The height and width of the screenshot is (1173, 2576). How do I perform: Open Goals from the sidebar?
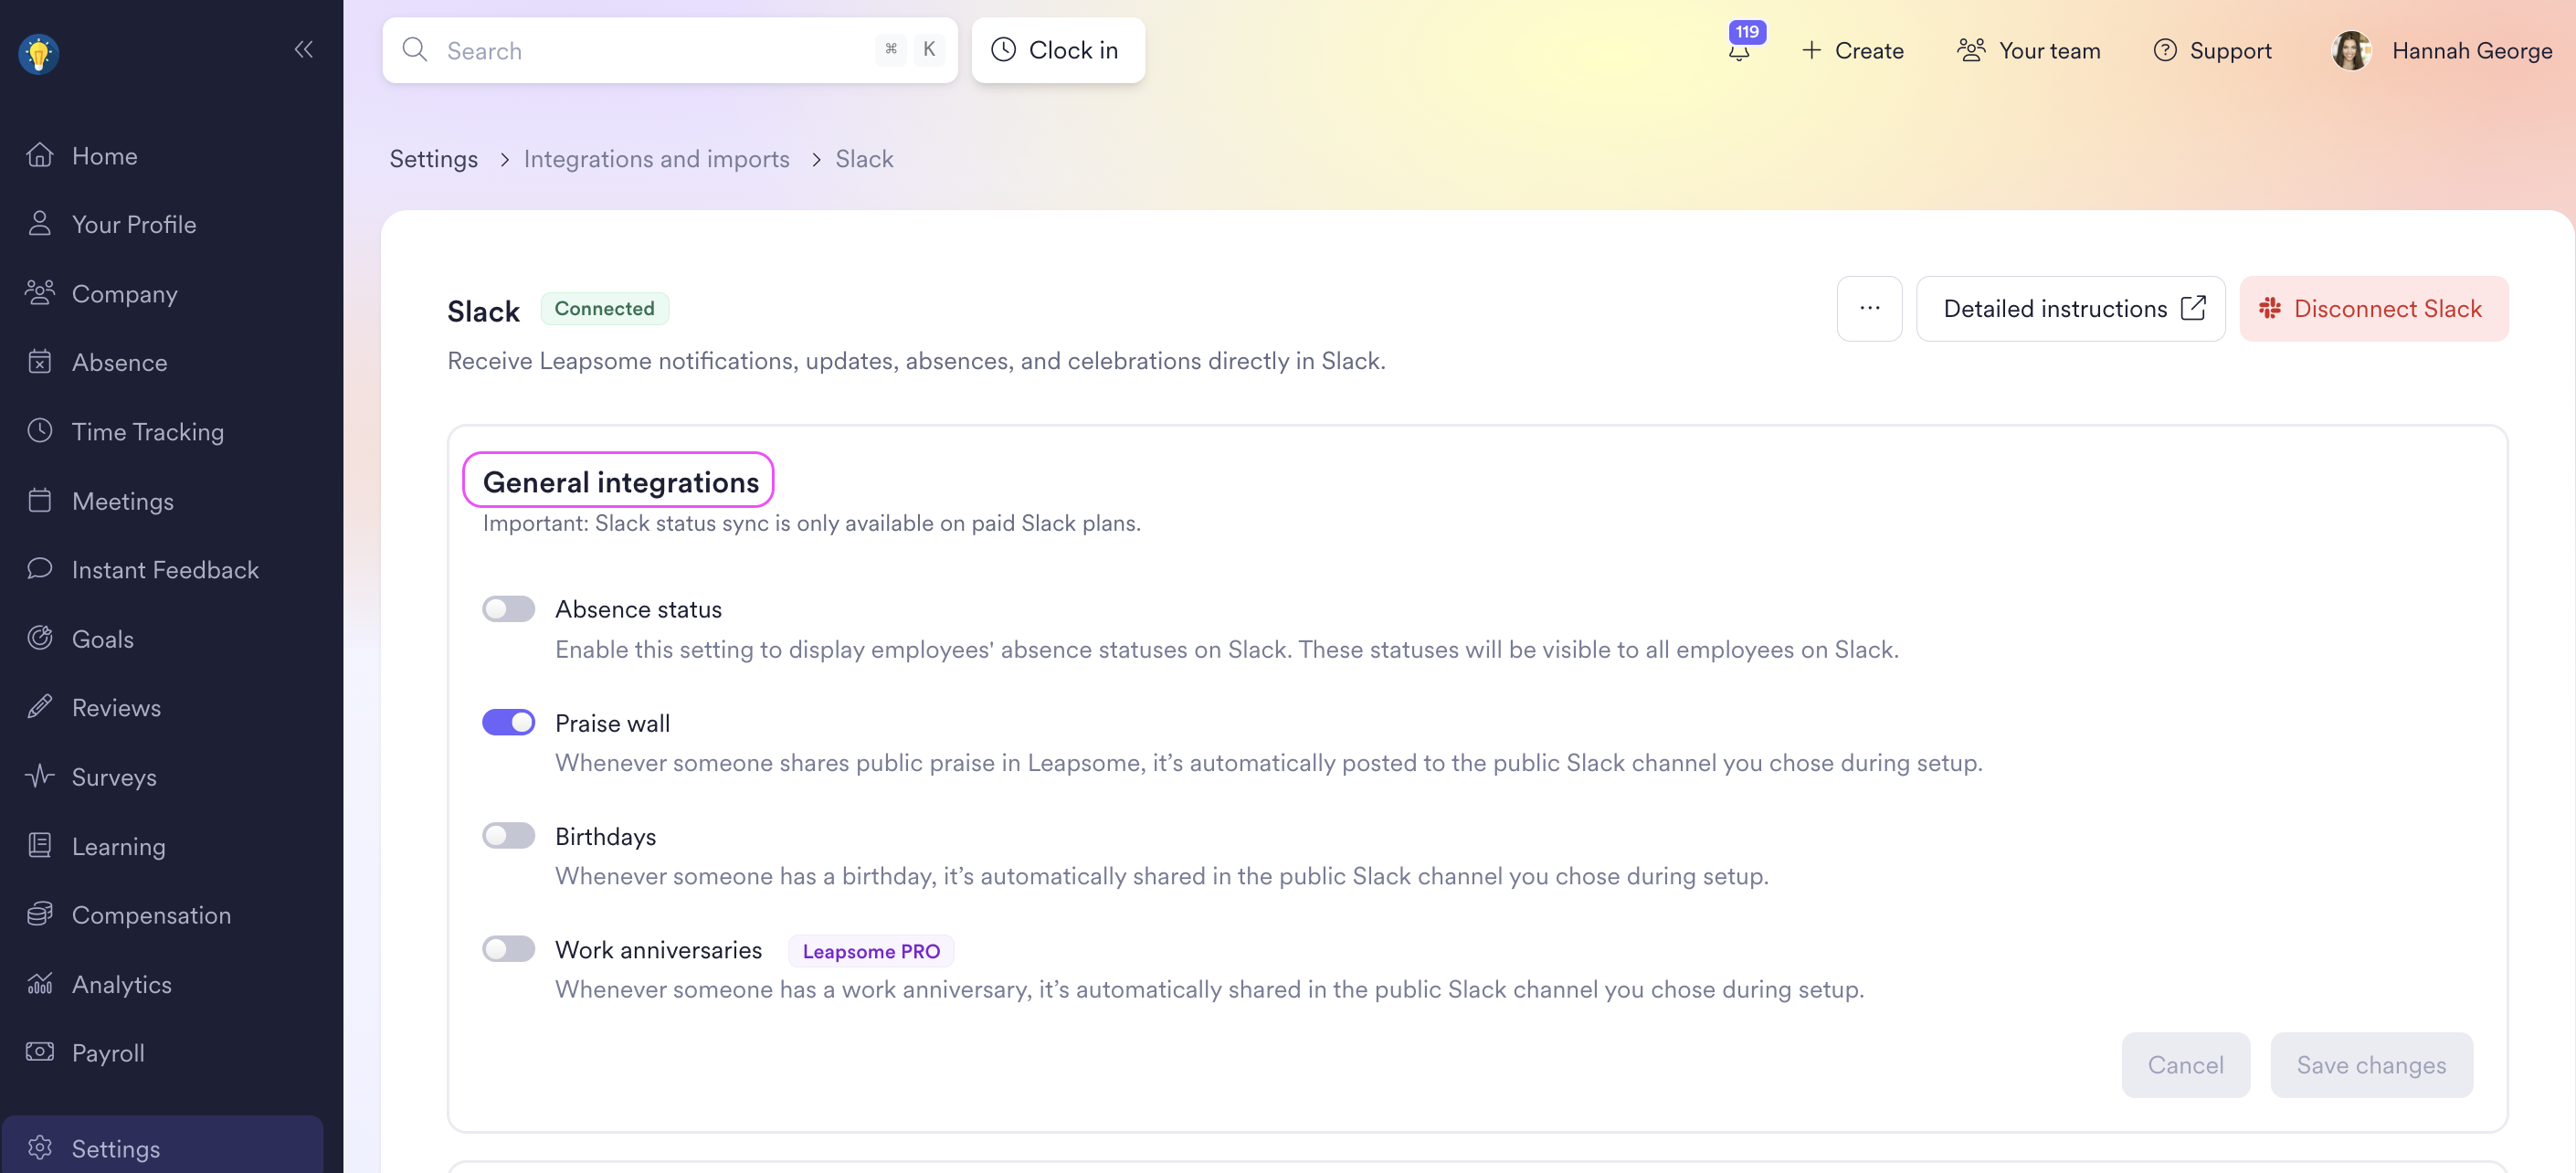(x=102, y=639)
